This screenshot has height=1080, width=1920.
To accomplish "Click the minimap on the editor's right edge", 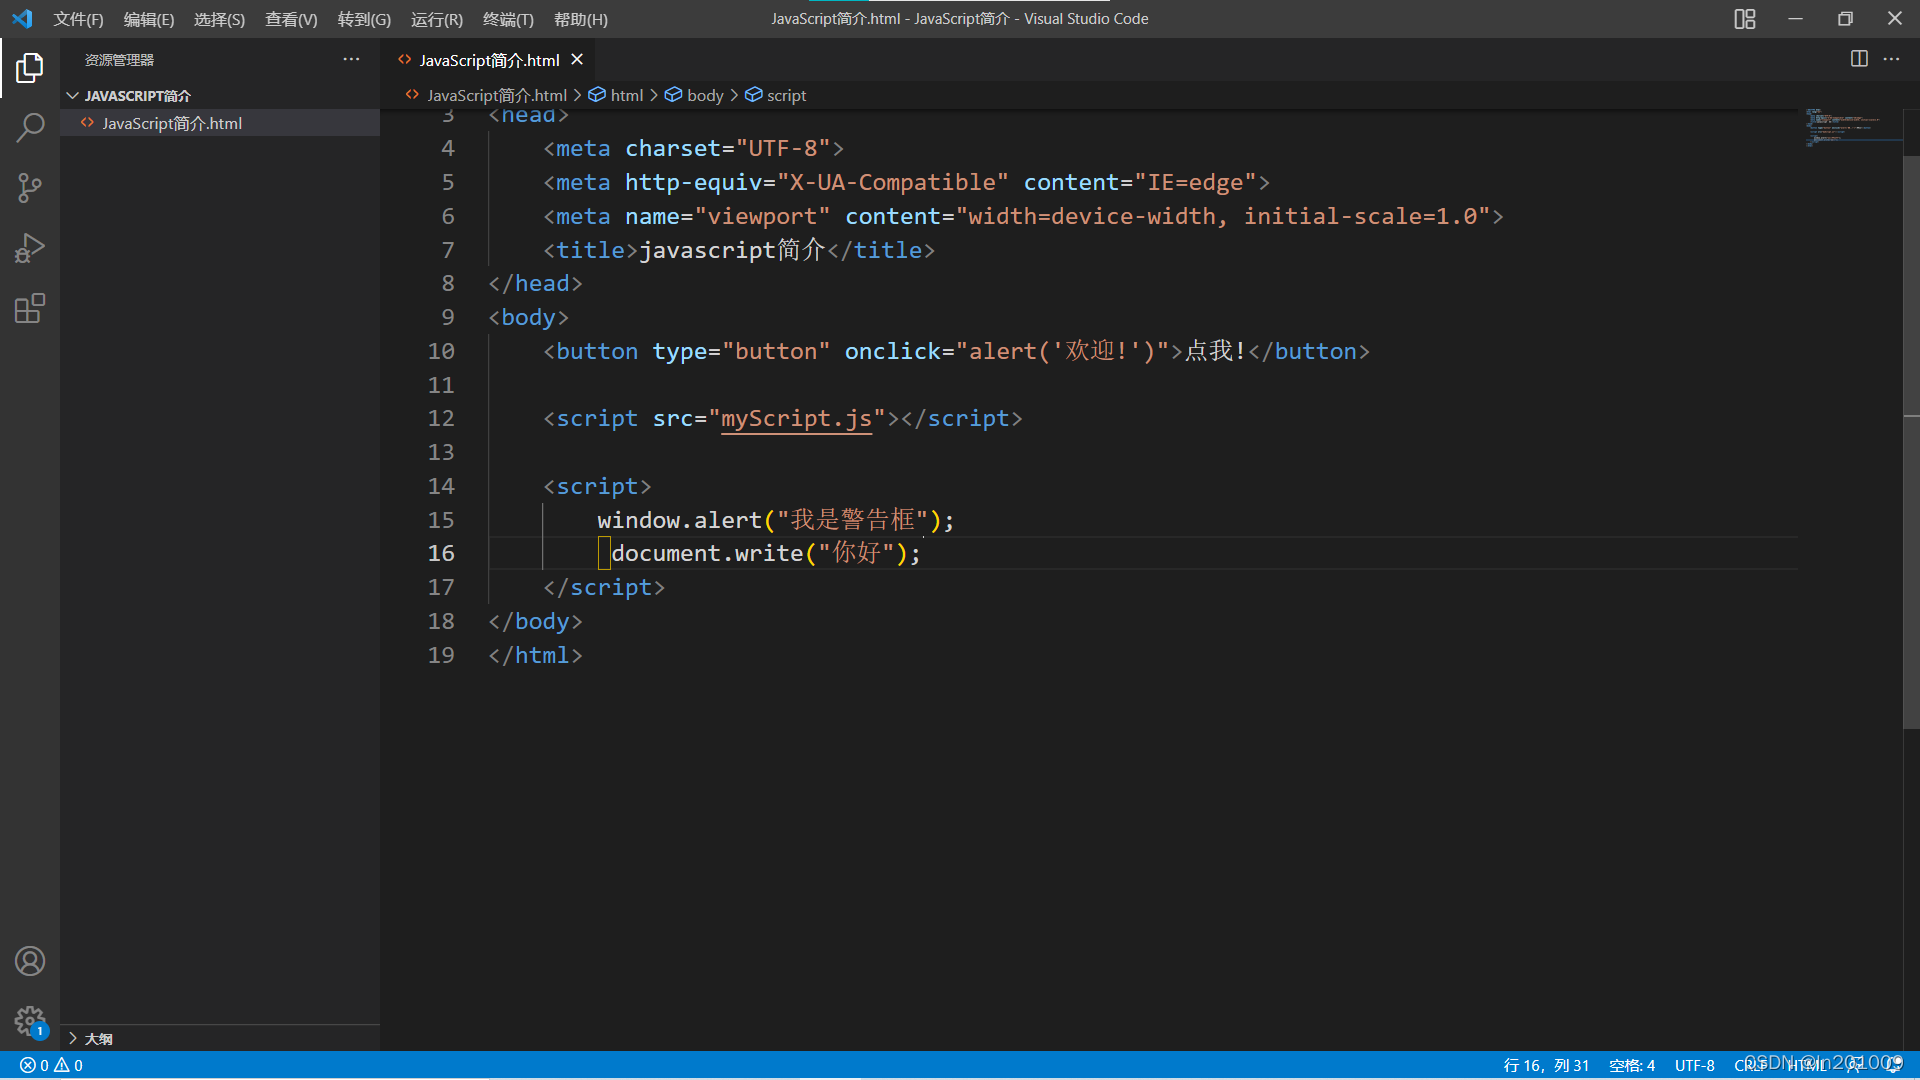I will (1852, 130).
